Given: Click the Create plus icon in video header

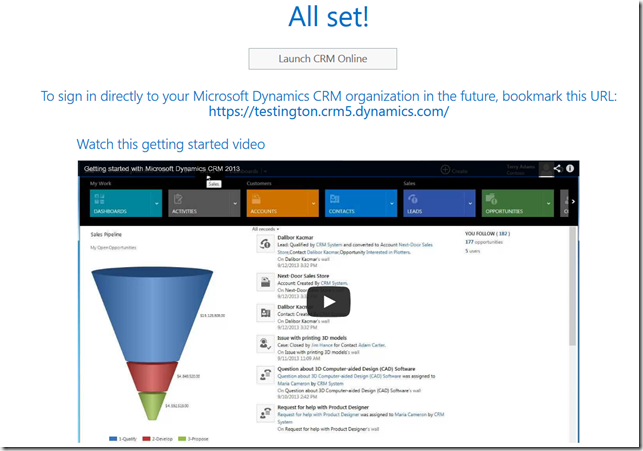Looking at the screenshot, I should [445, 169].
